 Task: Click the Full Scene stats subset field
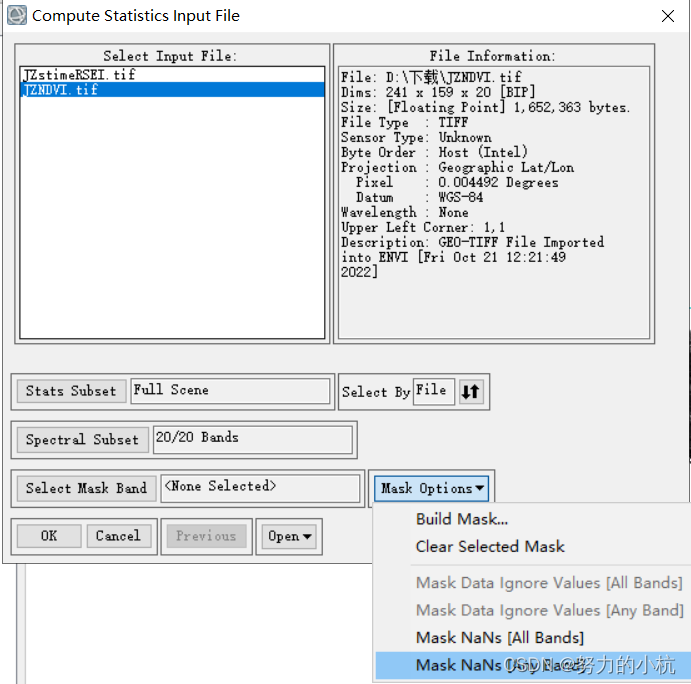230,390
